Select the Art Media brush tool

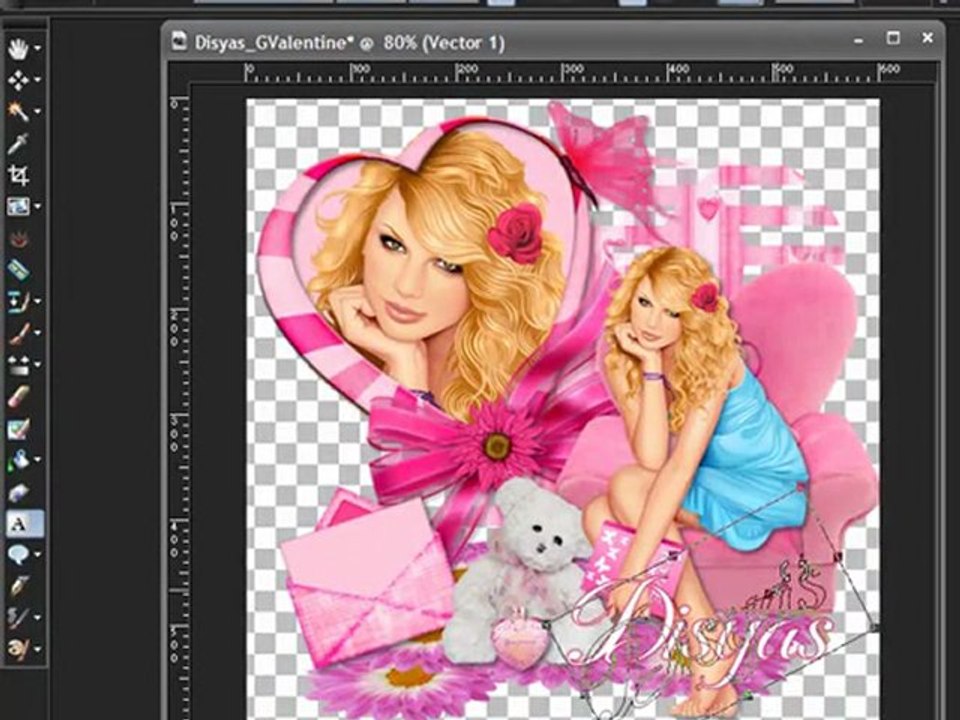[x=18, y=648]
